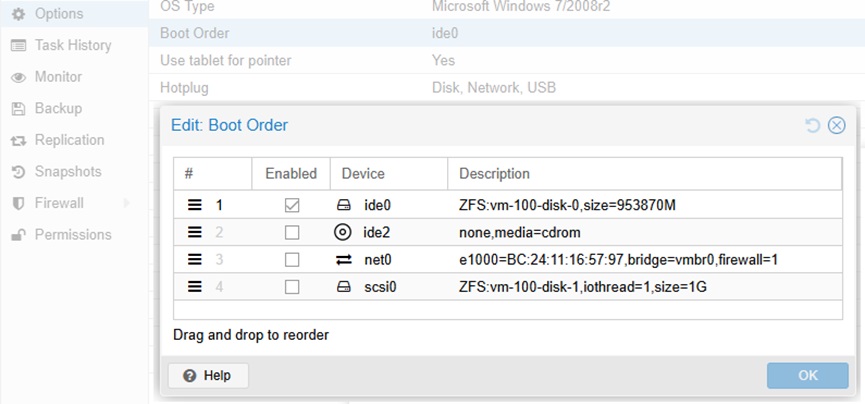Screen dimensions: 865x404
Task: Confirm boot order with OK button
Action: click(808, 375)
